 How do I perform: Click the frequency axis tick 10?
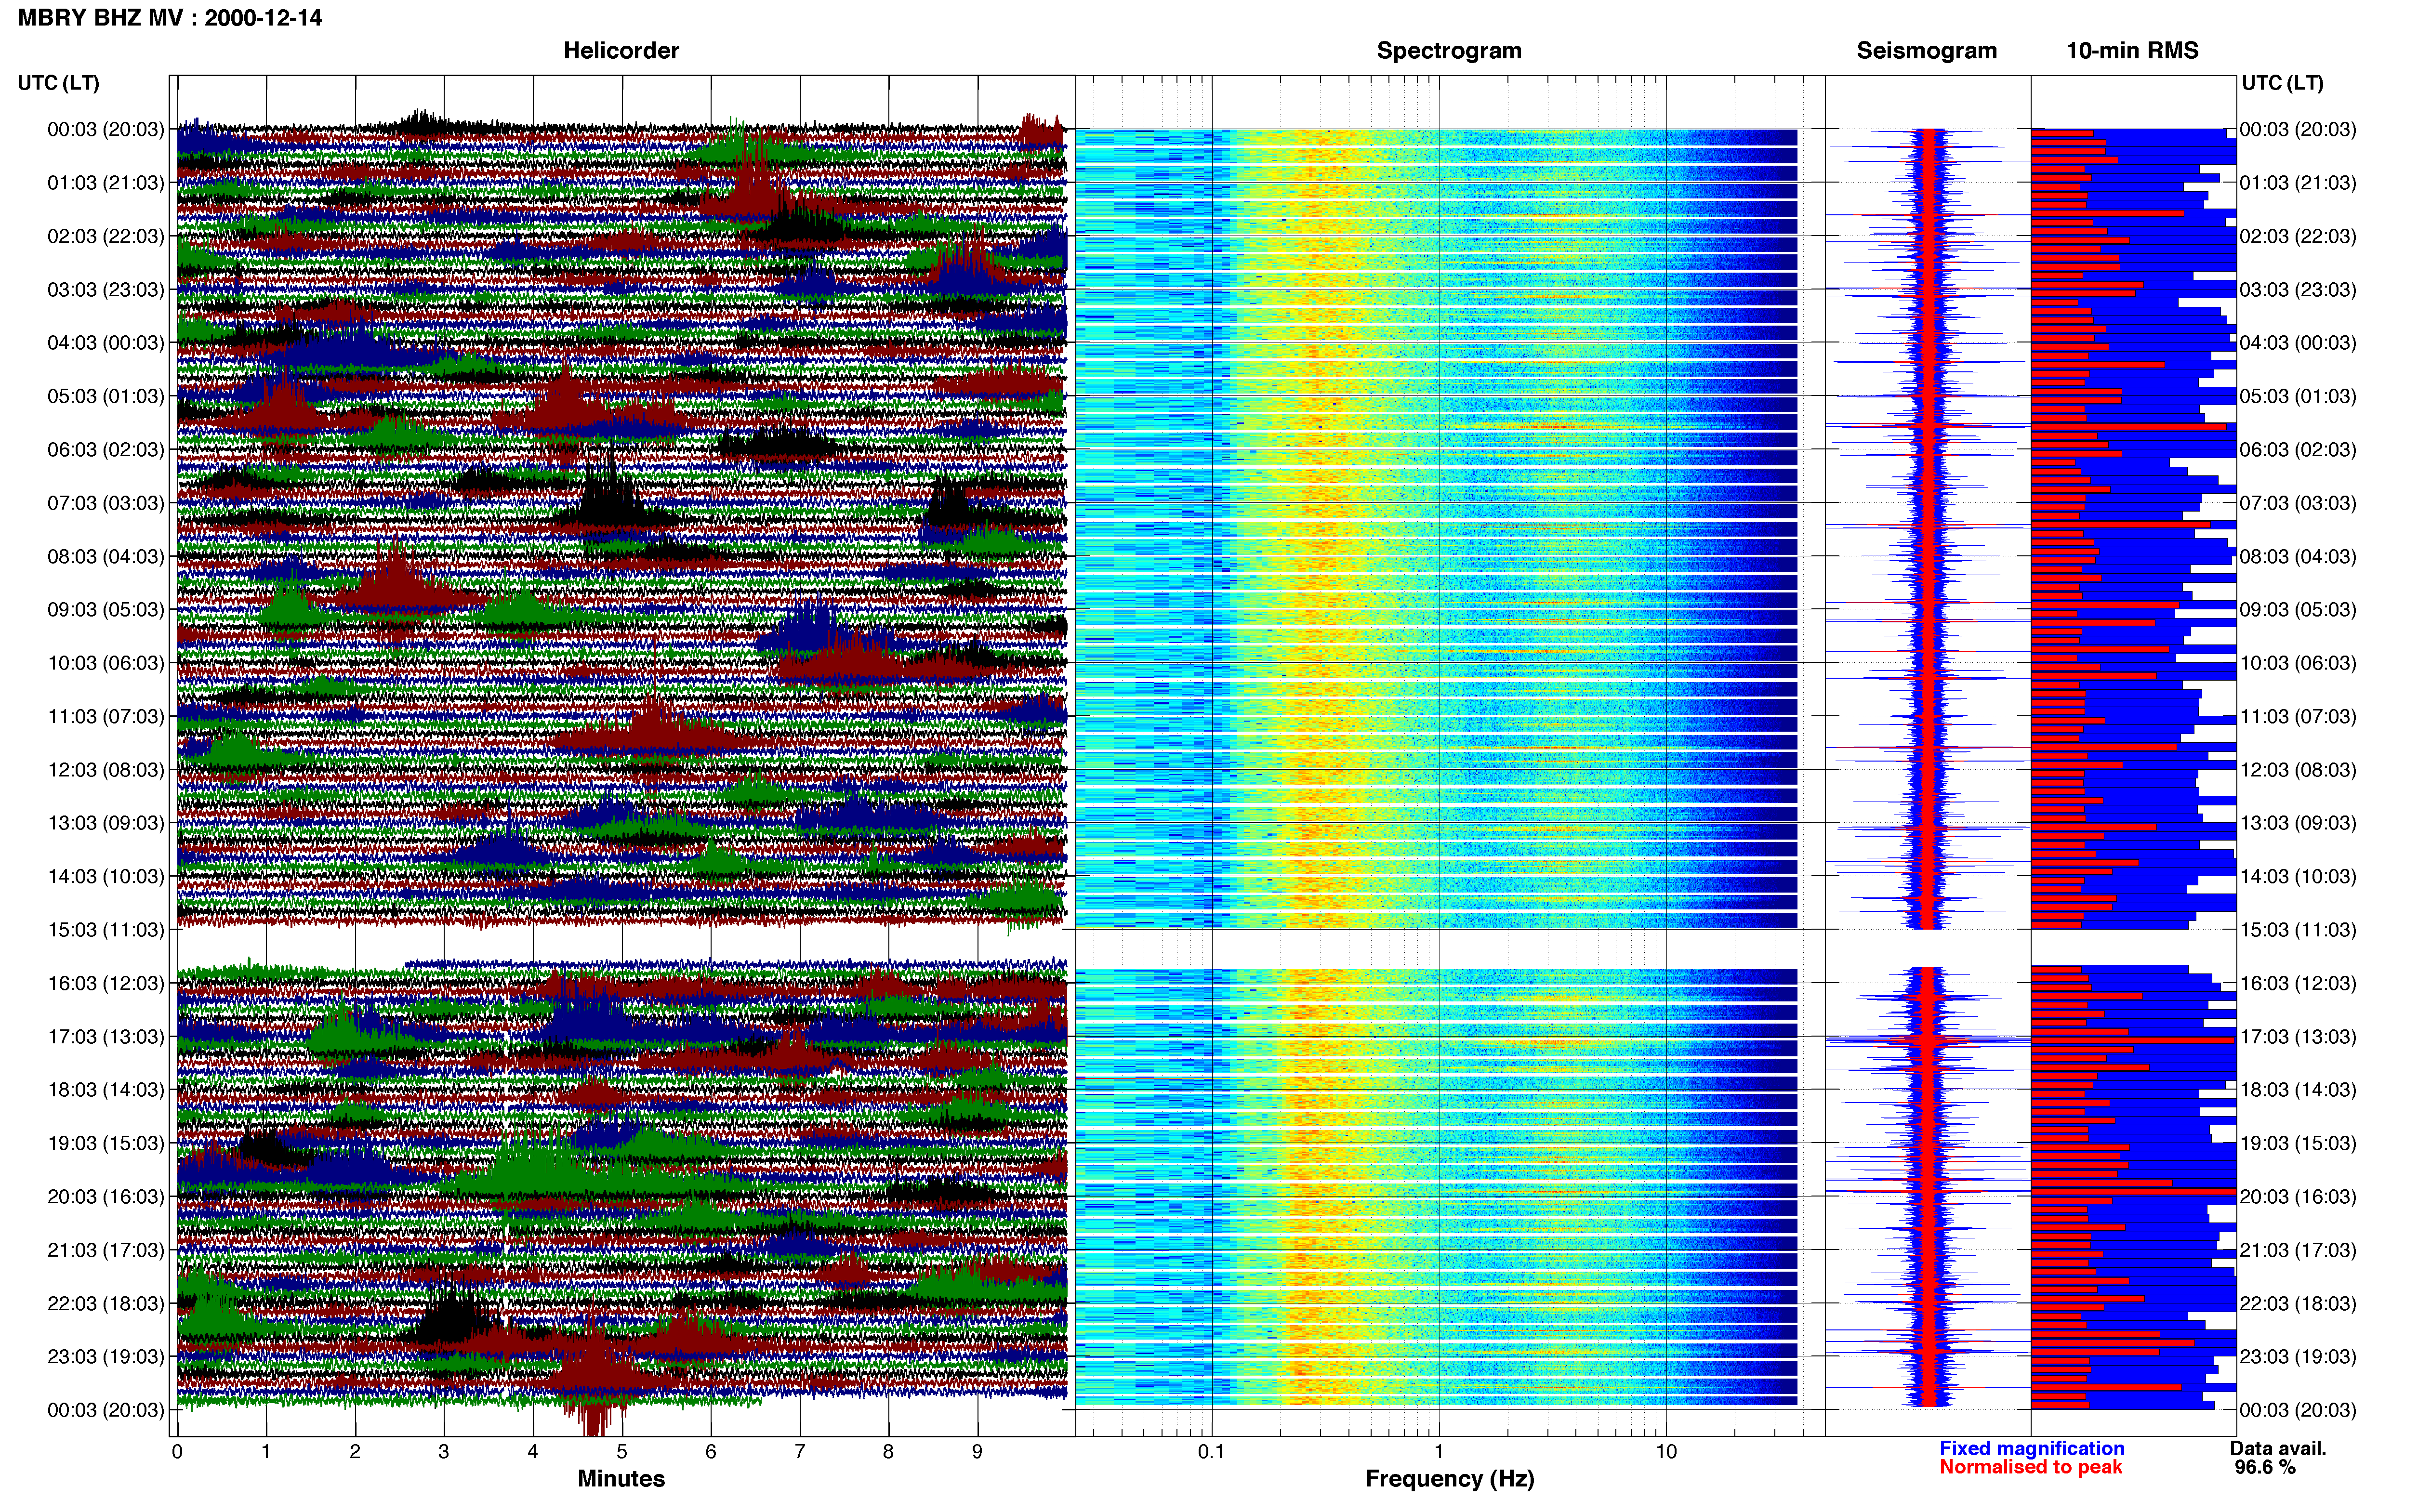[x=1666, y=1452]
